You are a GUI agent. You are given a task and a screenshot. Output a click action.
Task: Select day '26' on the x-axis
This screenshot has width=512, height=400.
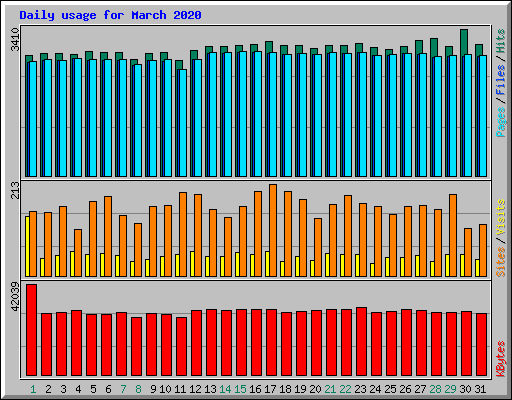tap(405, 389)
